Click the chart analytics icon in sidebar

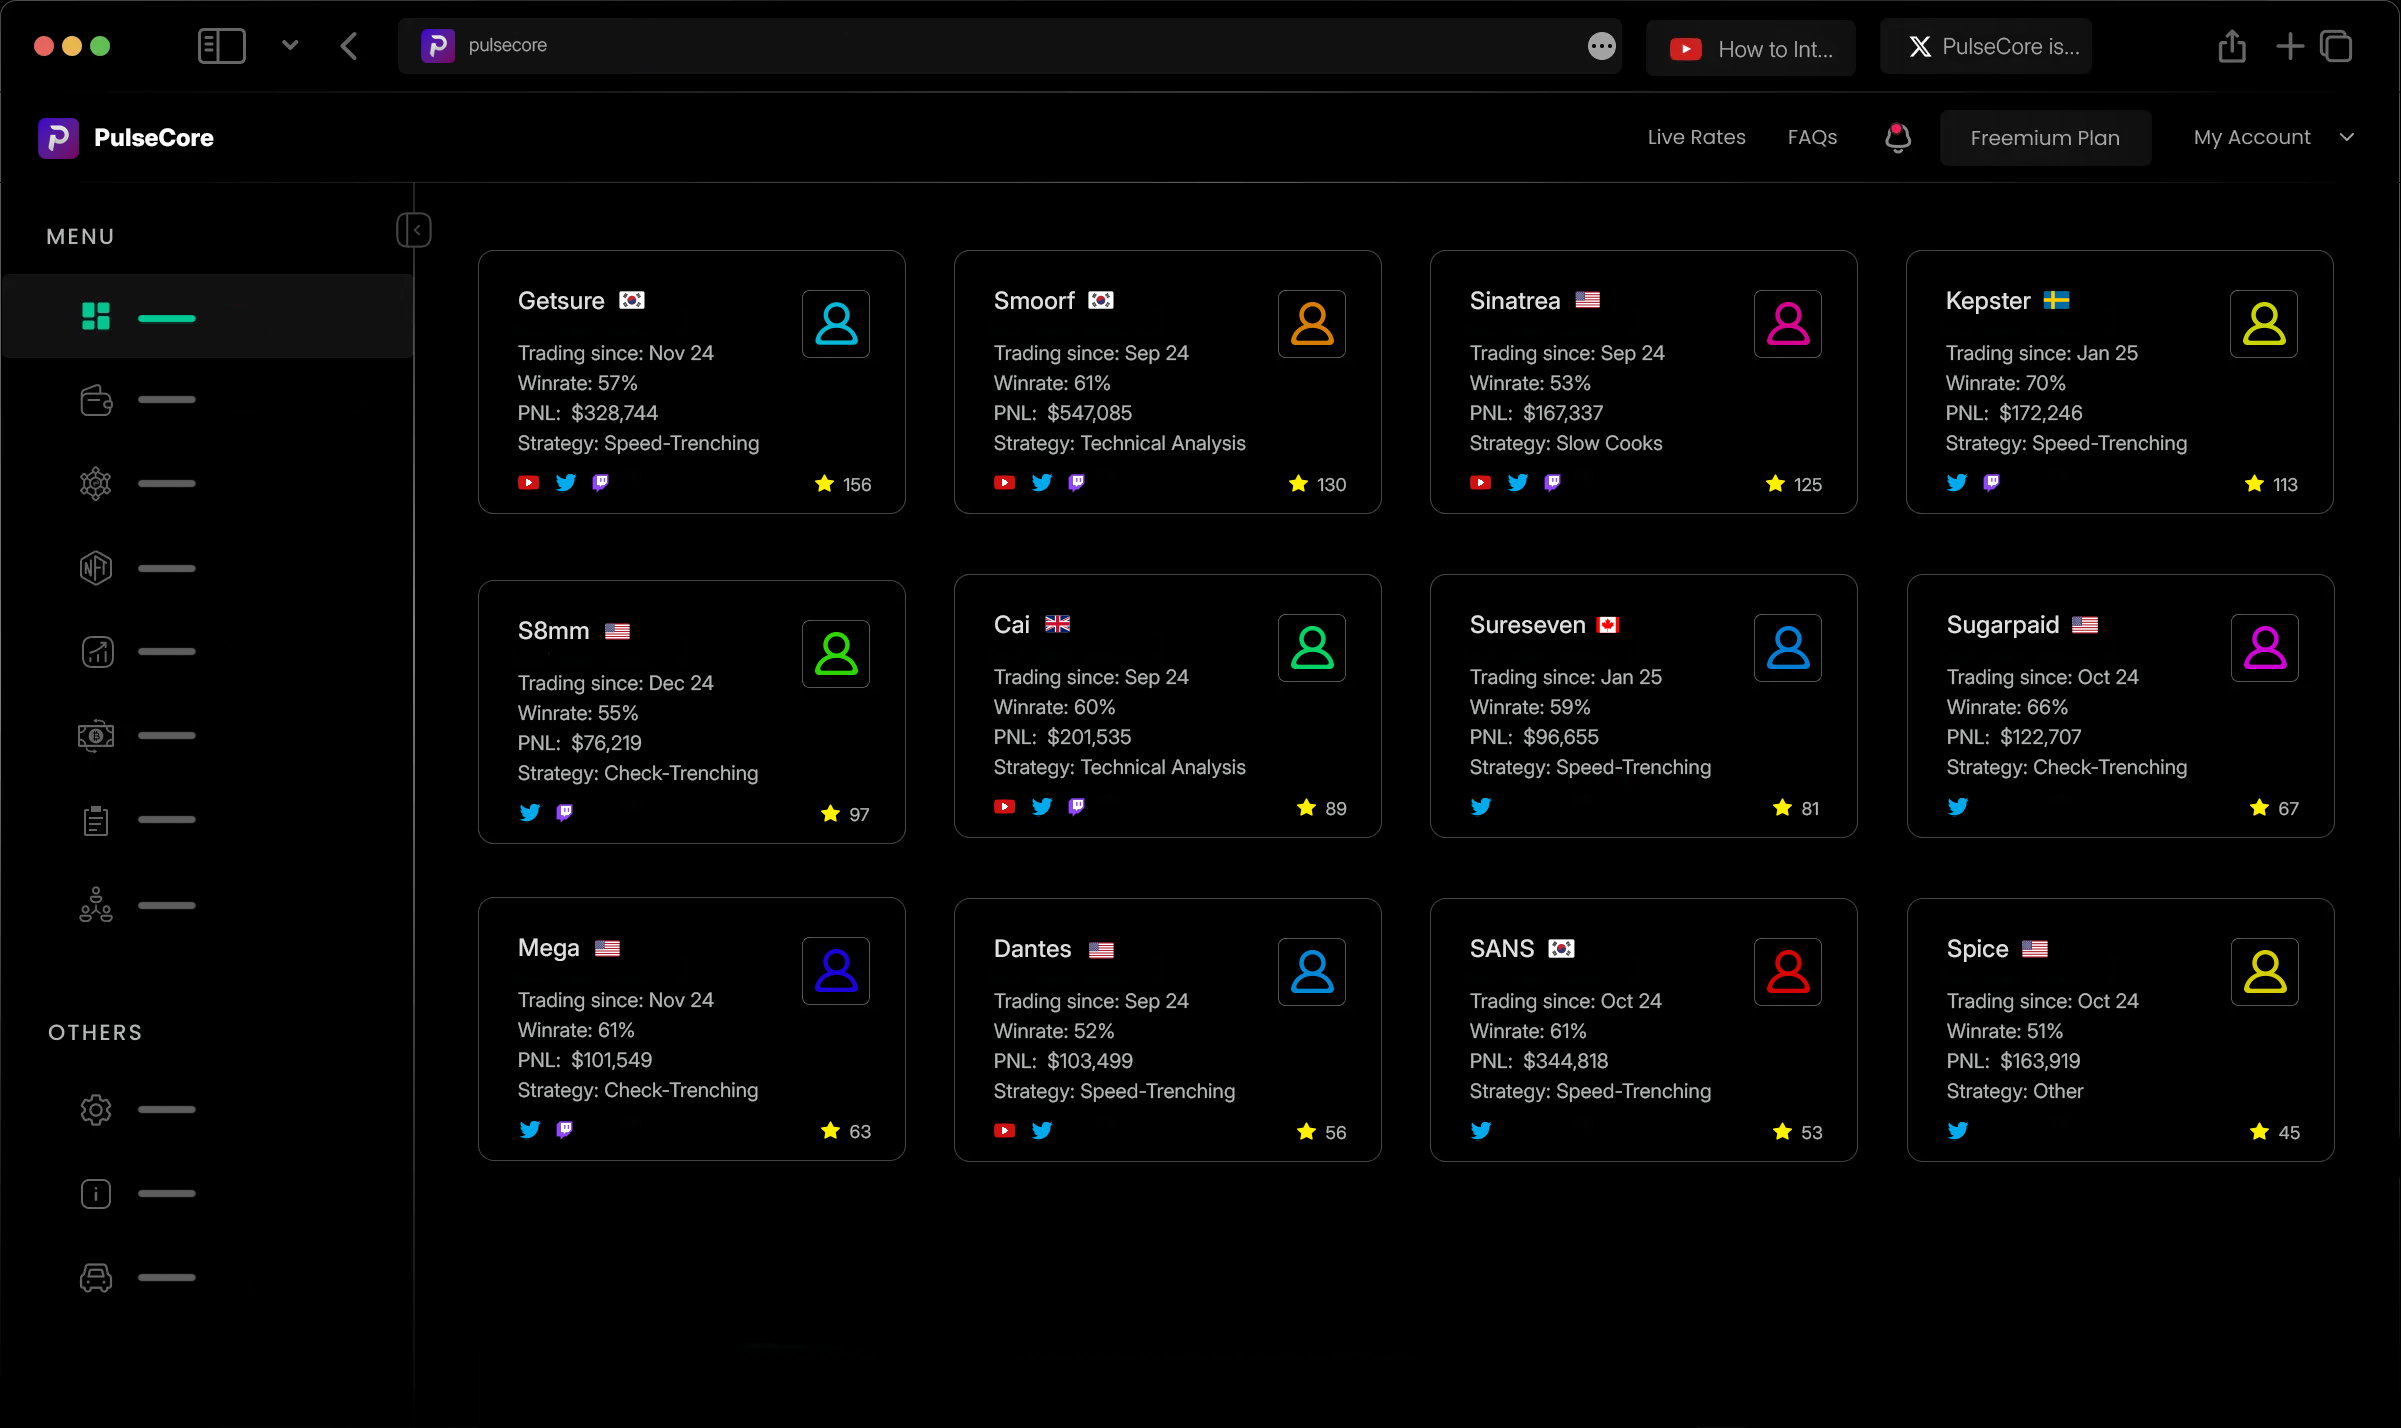(96, 652)
